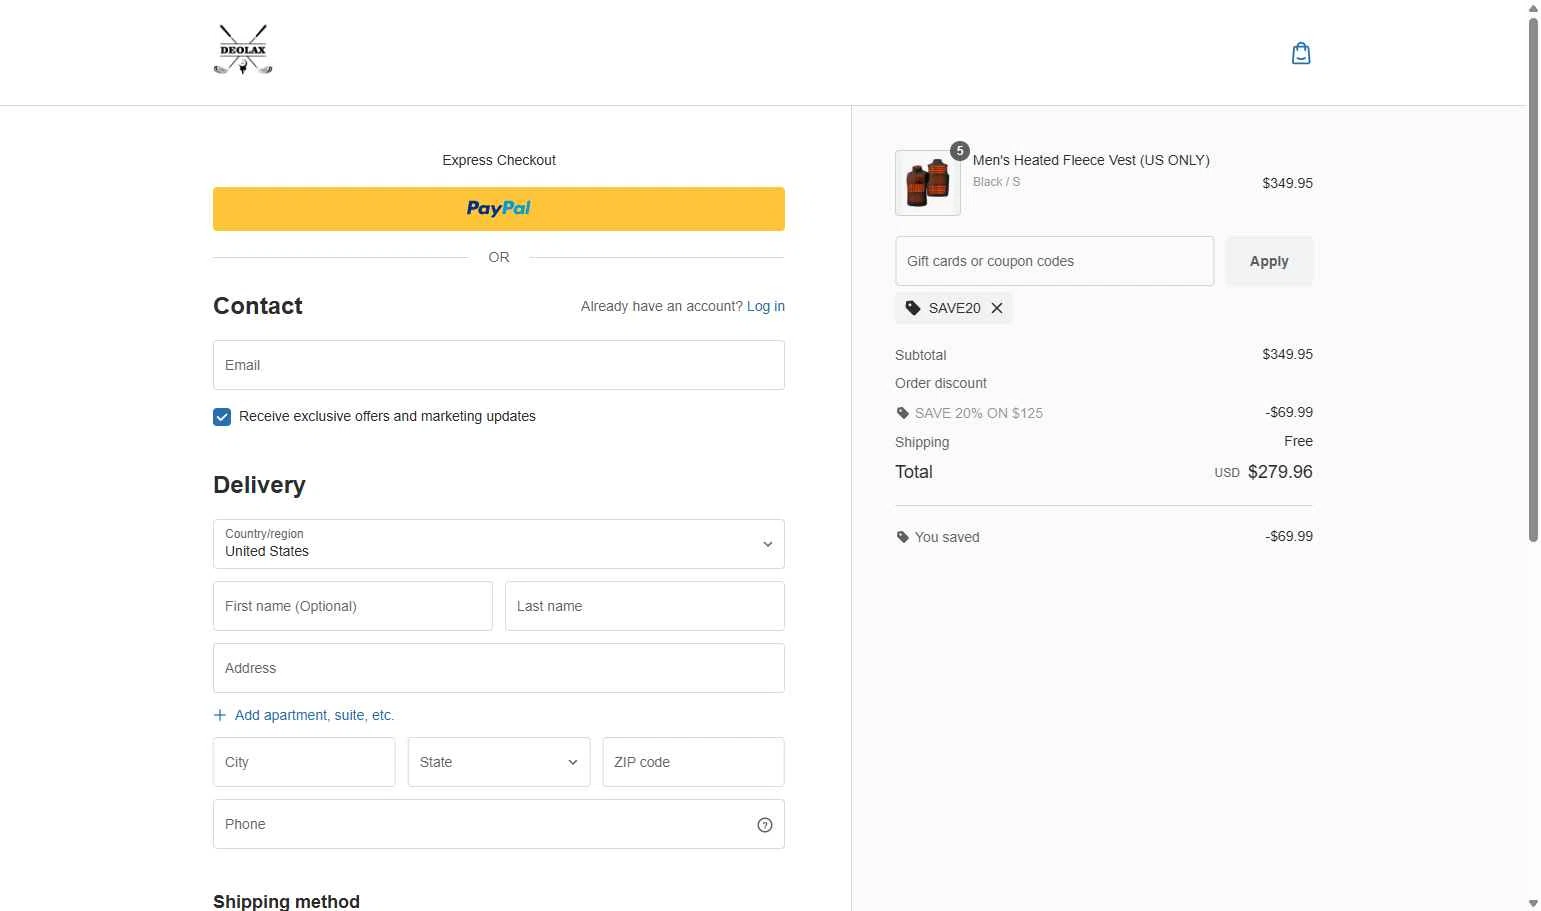Click the Subtotal $349.95 value

tap(1287, 354)
